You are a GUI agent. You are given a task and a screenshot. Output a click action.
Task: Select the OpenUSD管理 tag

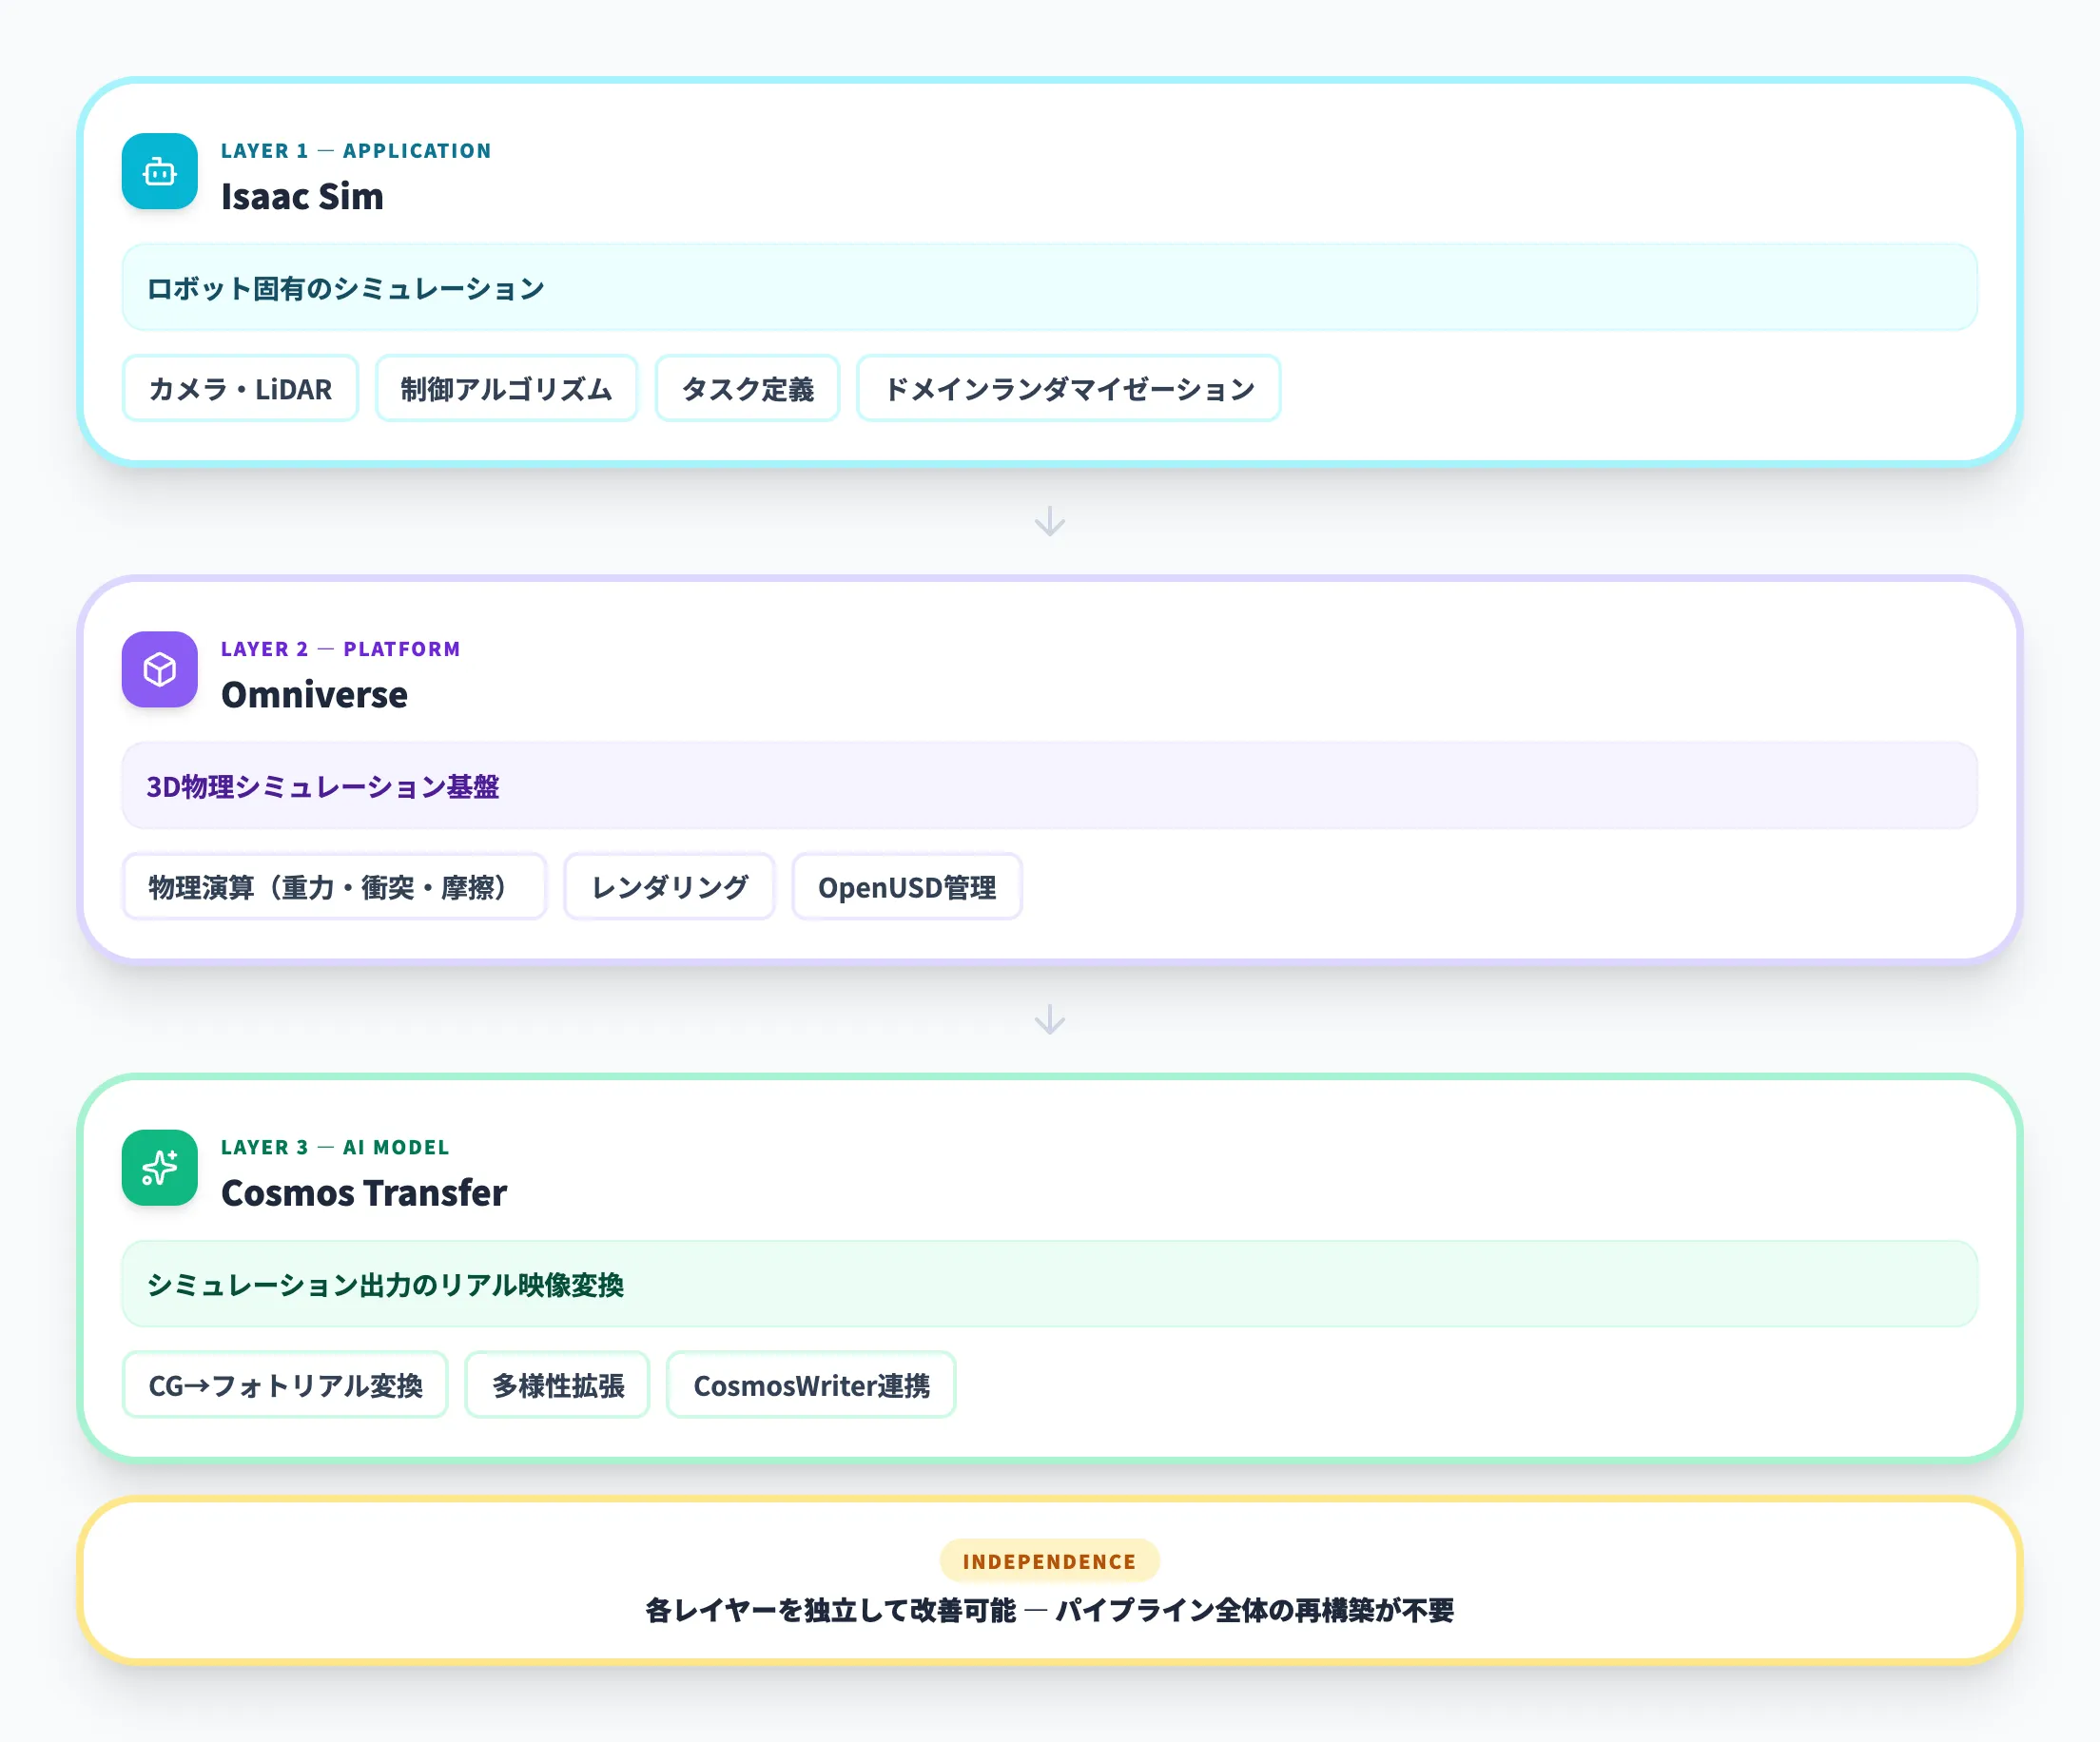coord(906,887)
